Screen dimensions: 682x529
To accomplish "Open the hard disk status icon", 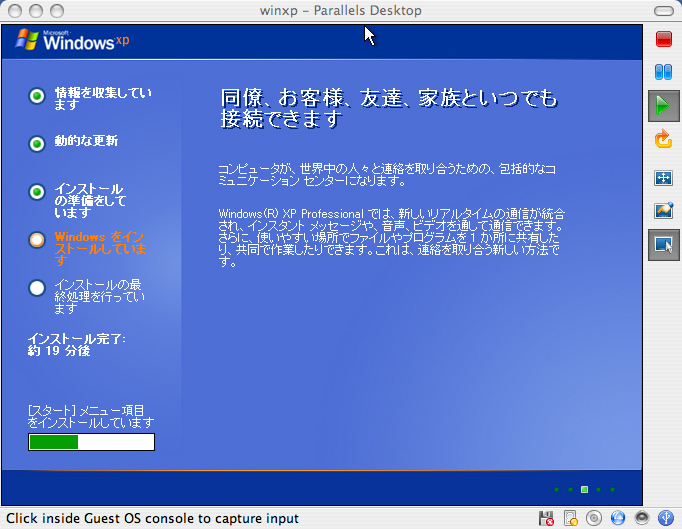I will [x=570, y=518].
